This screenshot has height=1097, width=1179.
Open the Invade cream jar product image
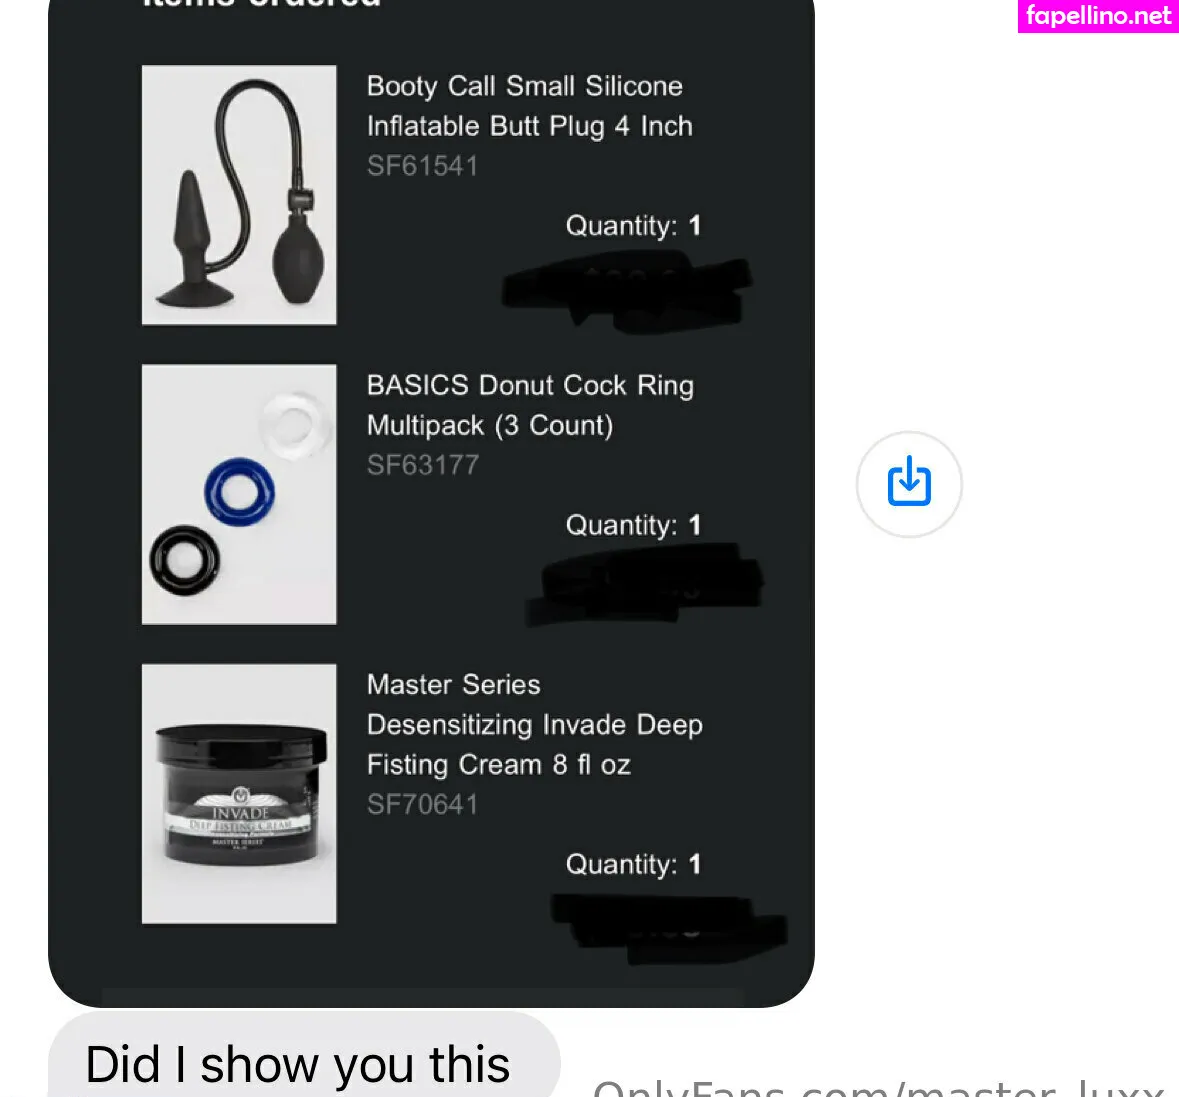pos(239,793)
